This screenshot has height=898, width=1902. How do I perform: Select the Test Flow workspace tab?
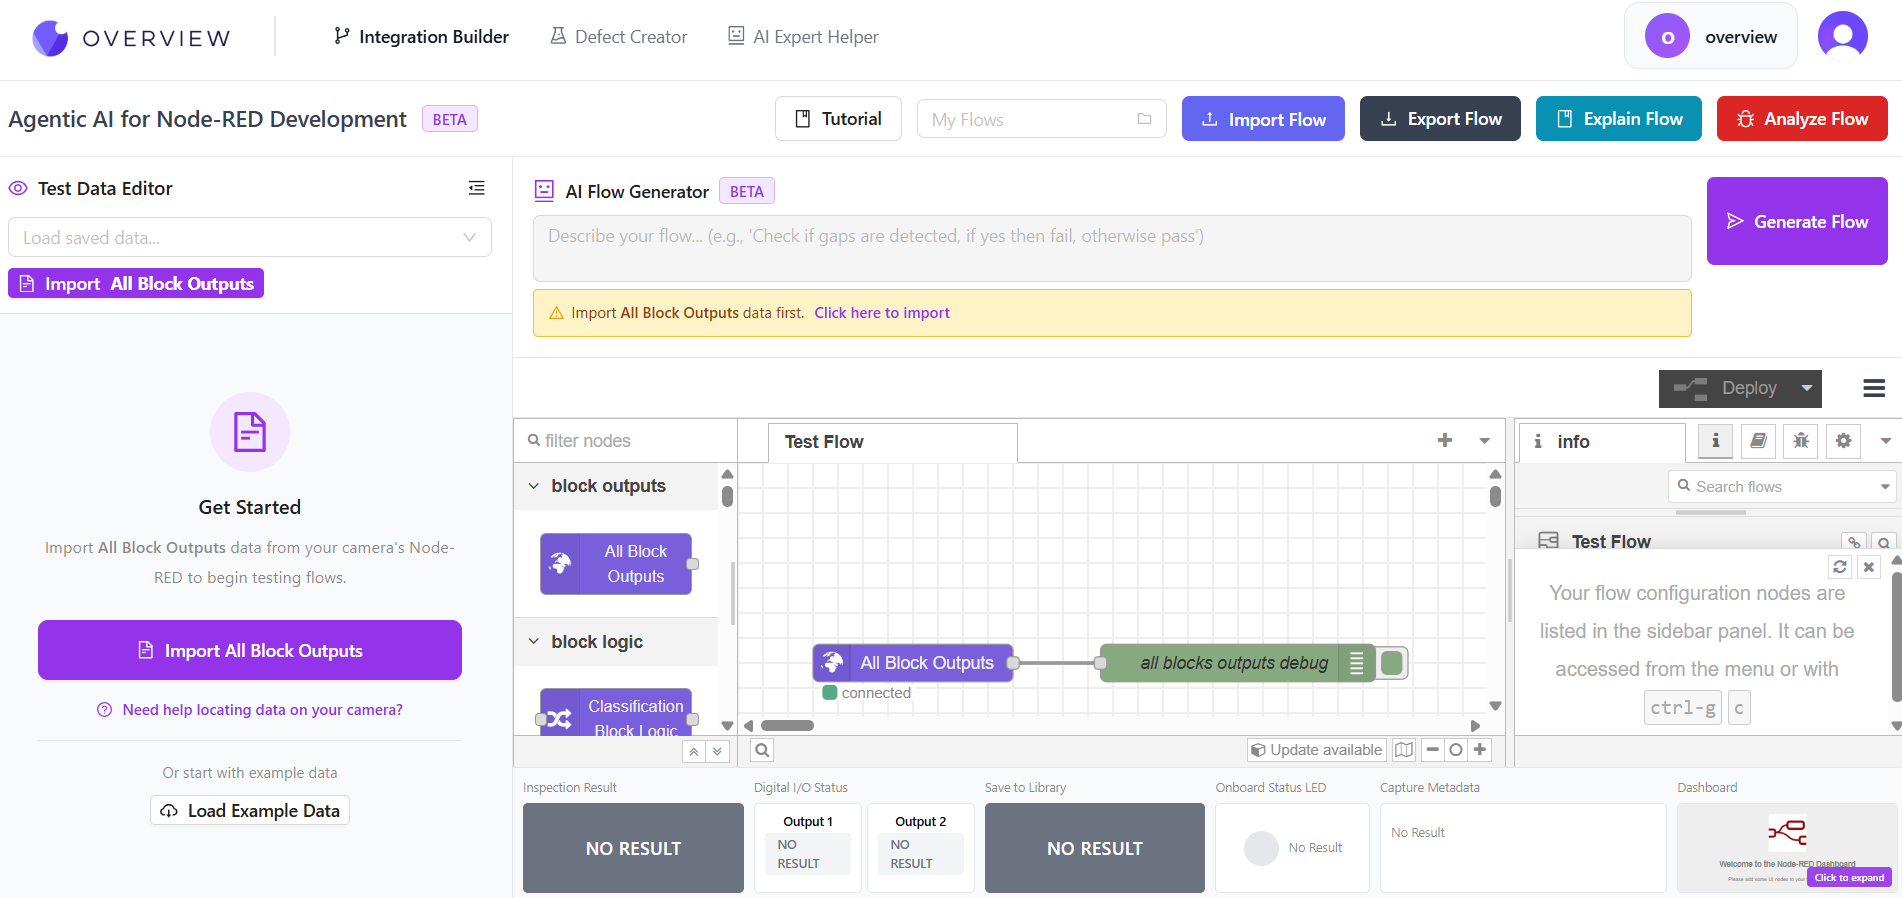[824, 442]
